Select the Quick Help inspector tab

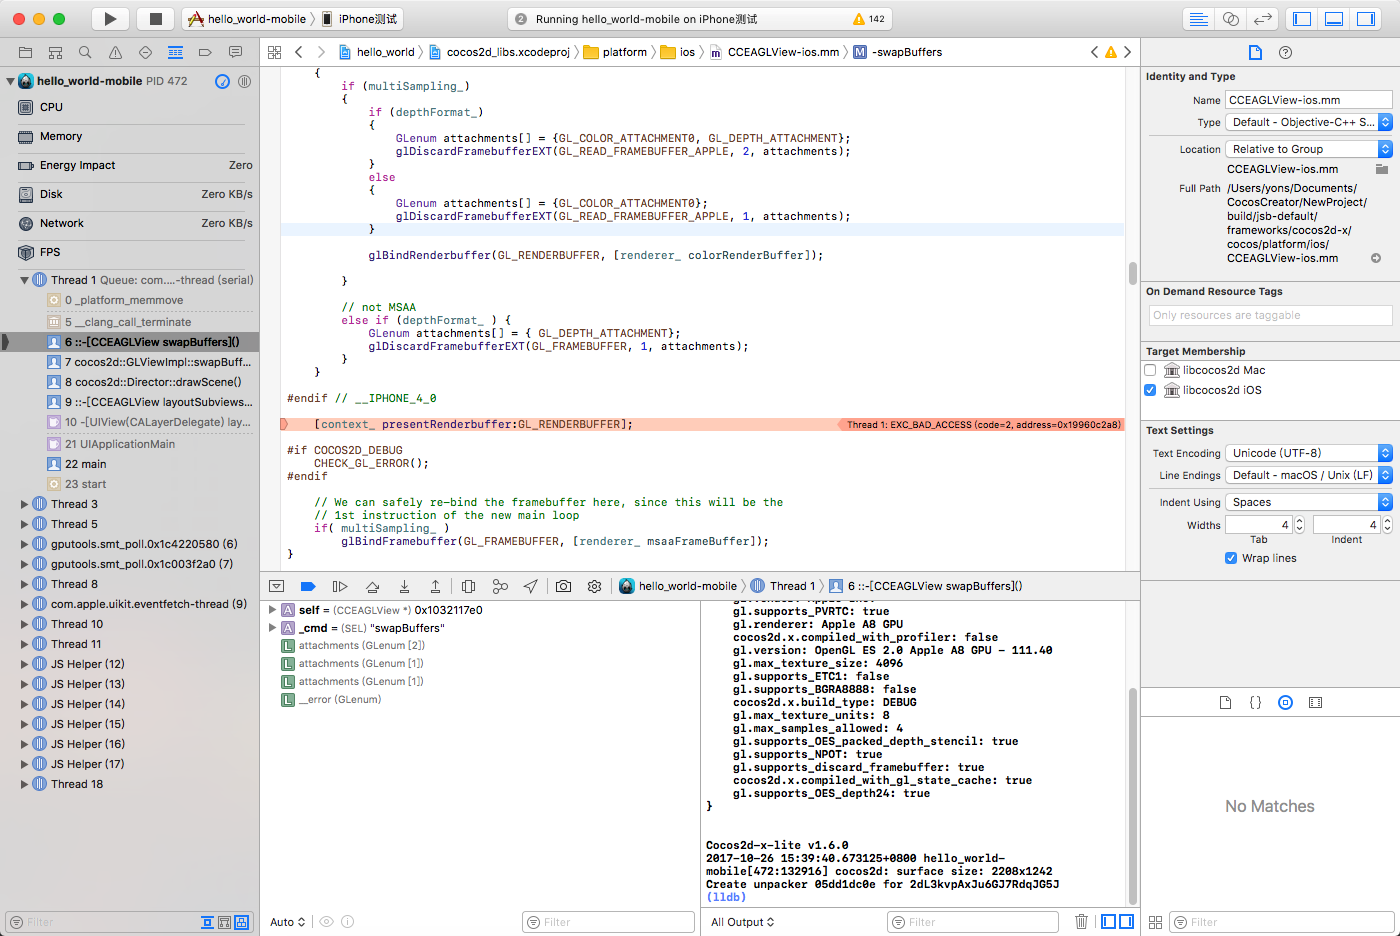pyautogui.click(x=1286, y=52)
